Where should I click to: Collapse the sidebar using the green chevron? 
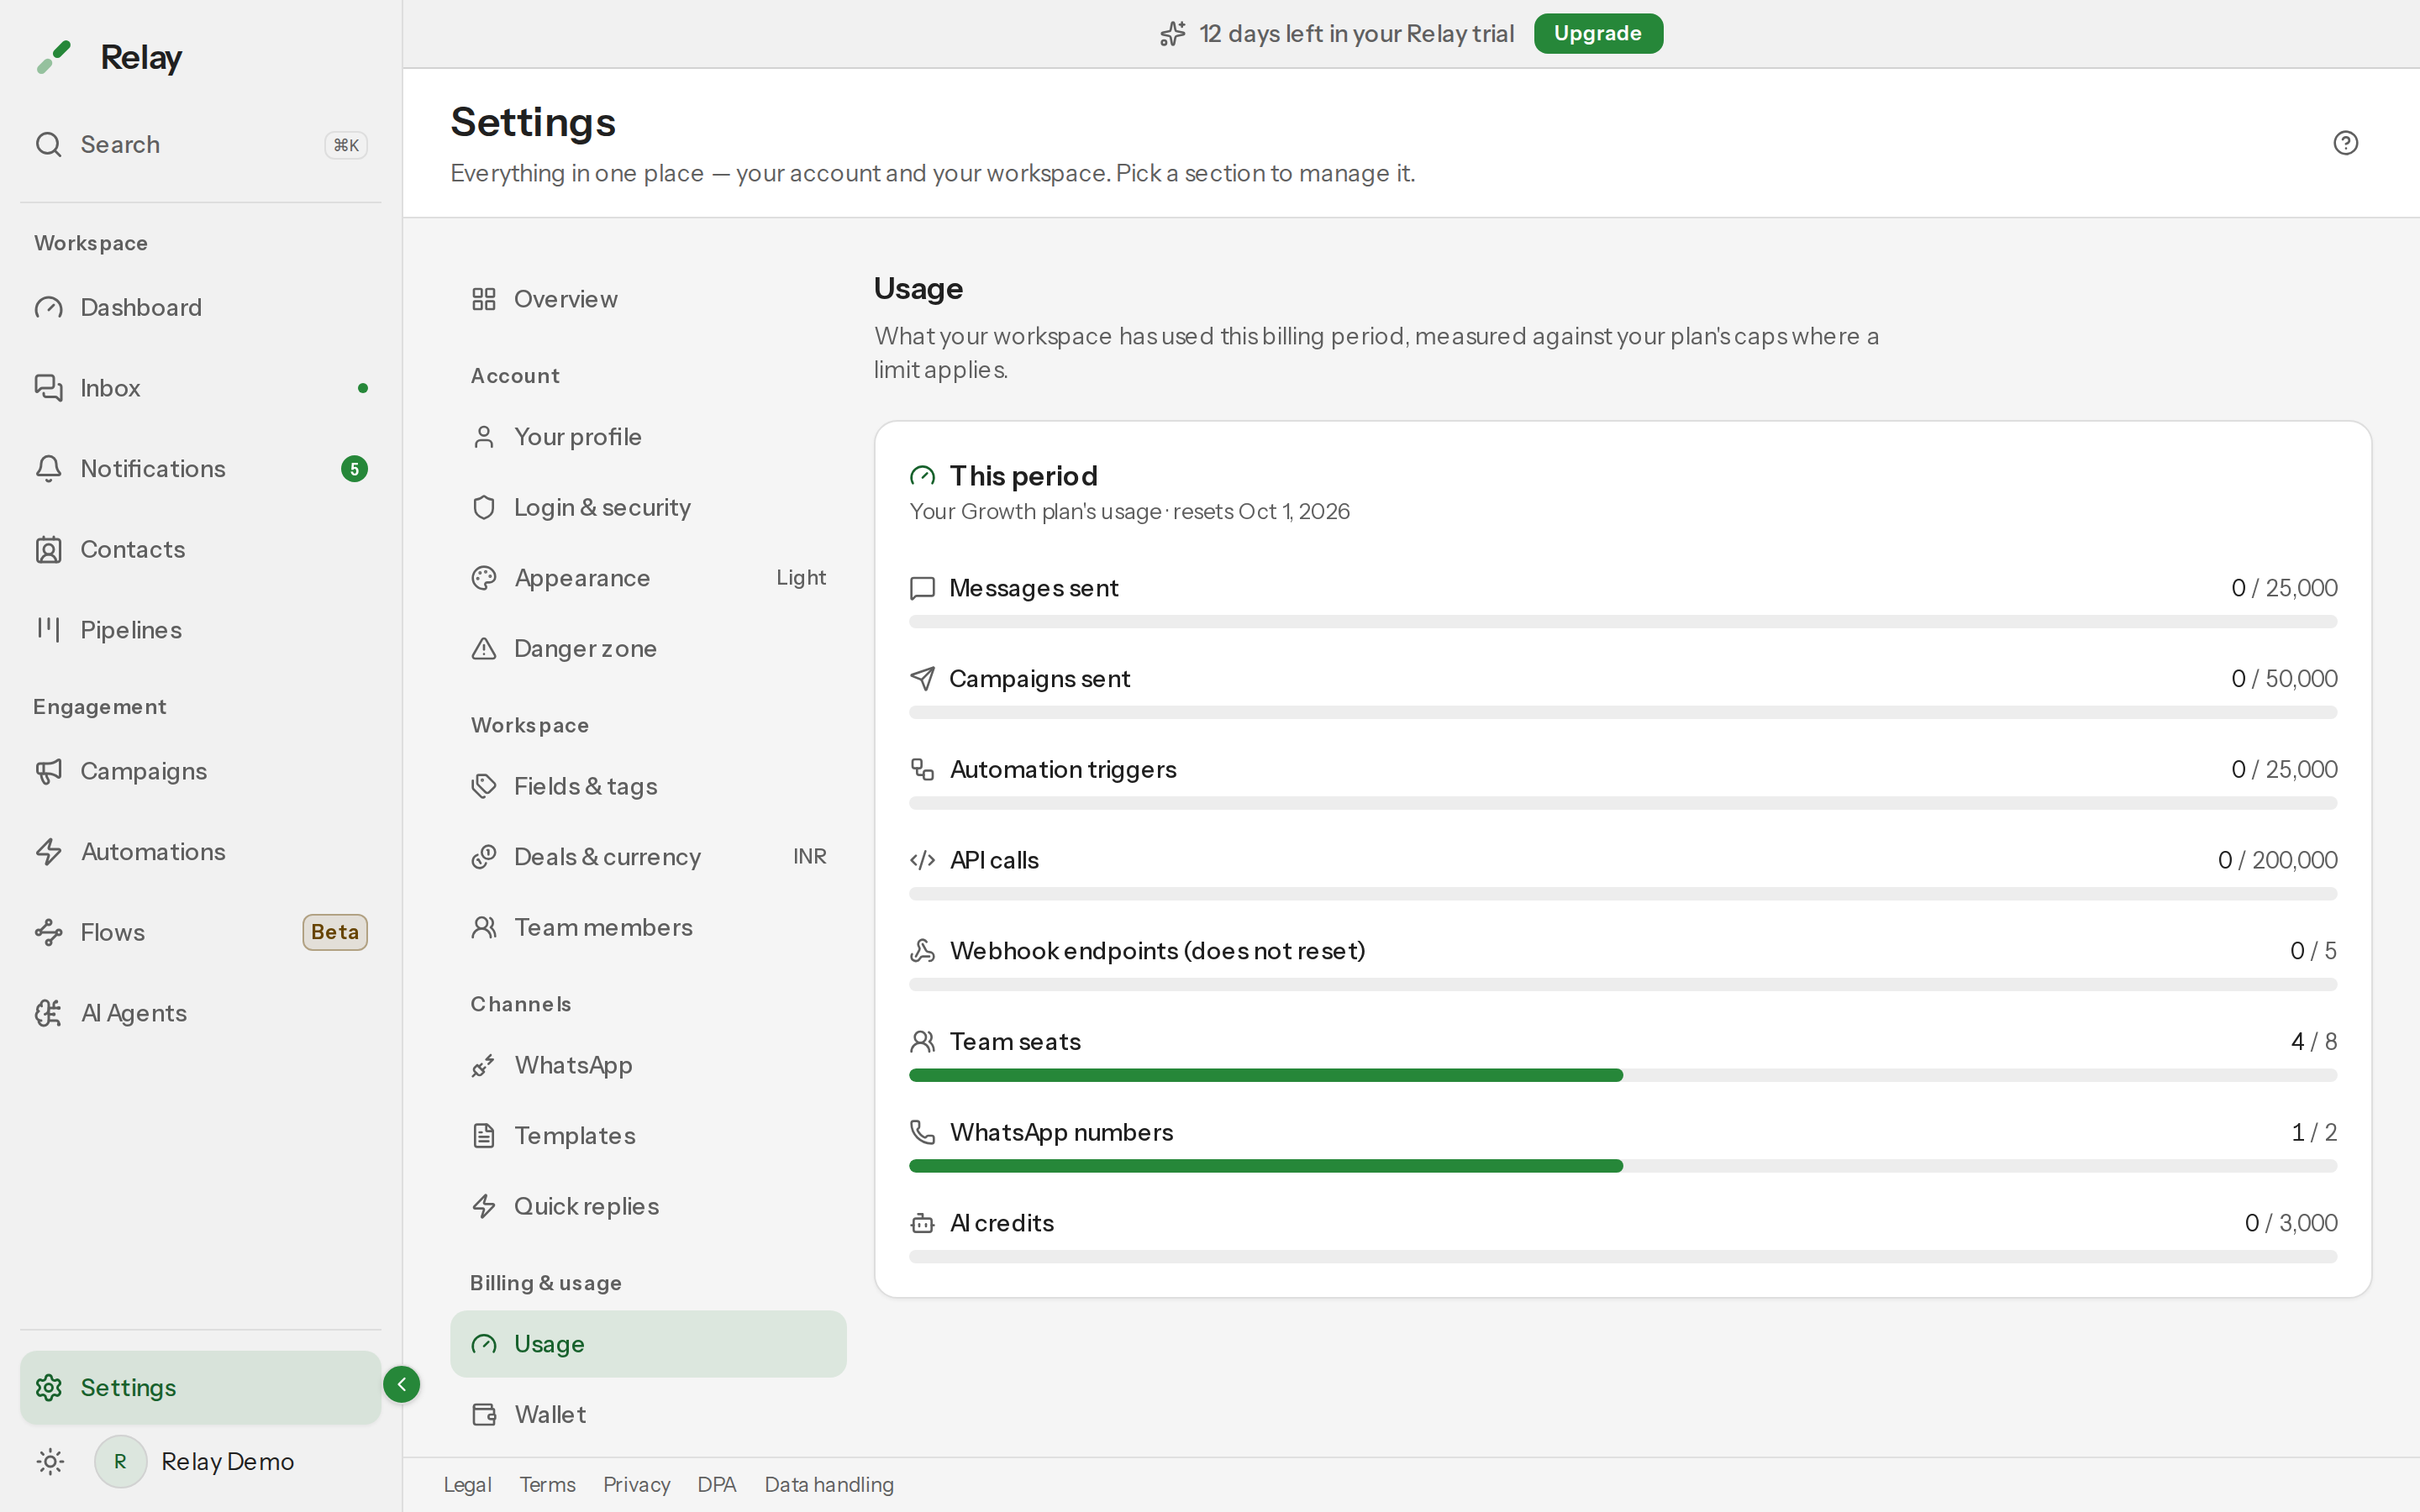point(401,1384)
